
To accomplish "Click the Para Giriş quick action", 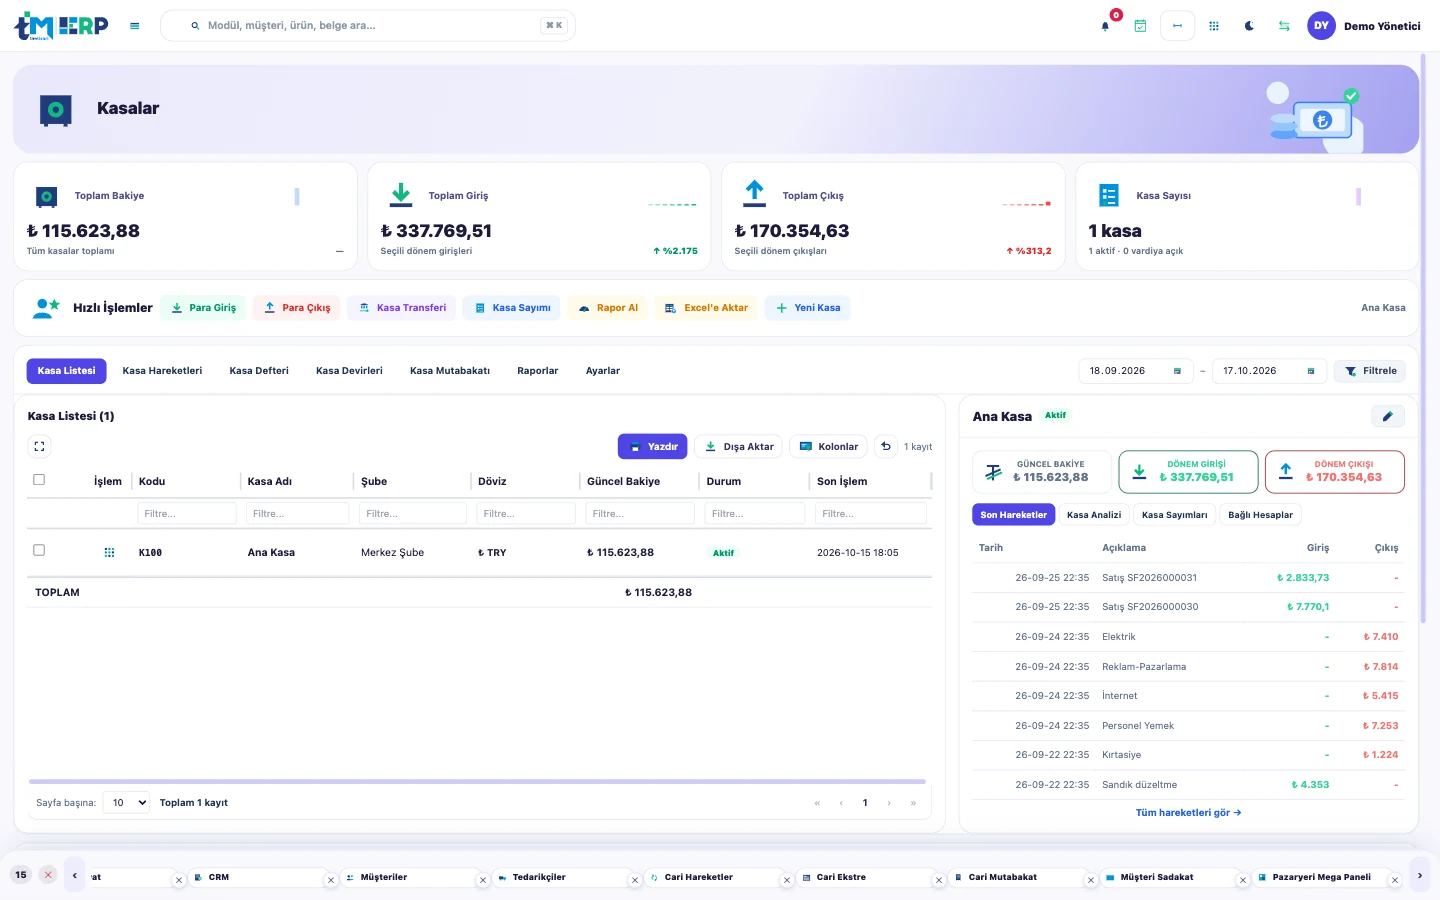I will 203,308.
